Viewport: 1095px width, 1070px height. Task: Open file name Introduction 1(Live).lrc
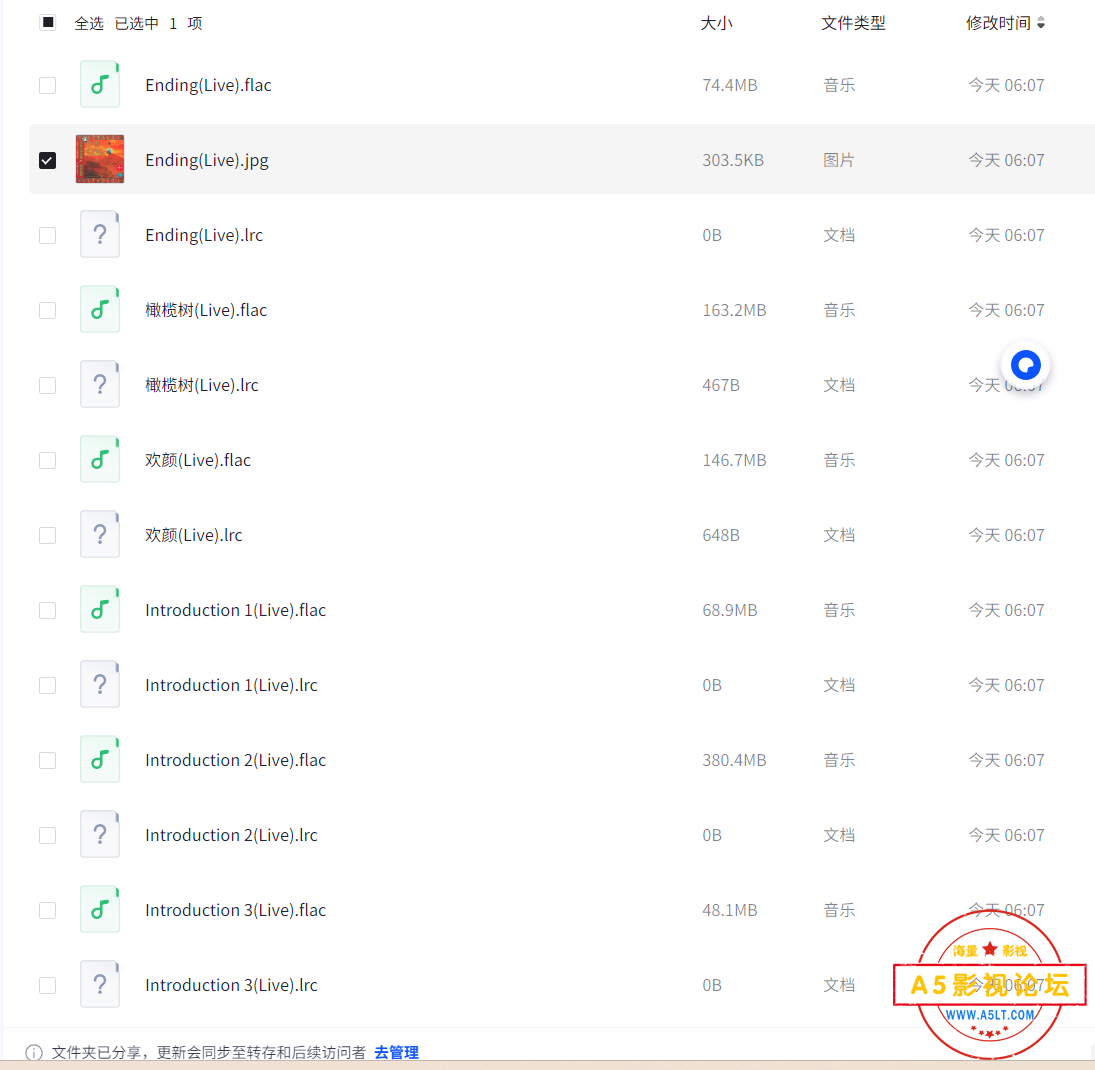coord(231,685)
